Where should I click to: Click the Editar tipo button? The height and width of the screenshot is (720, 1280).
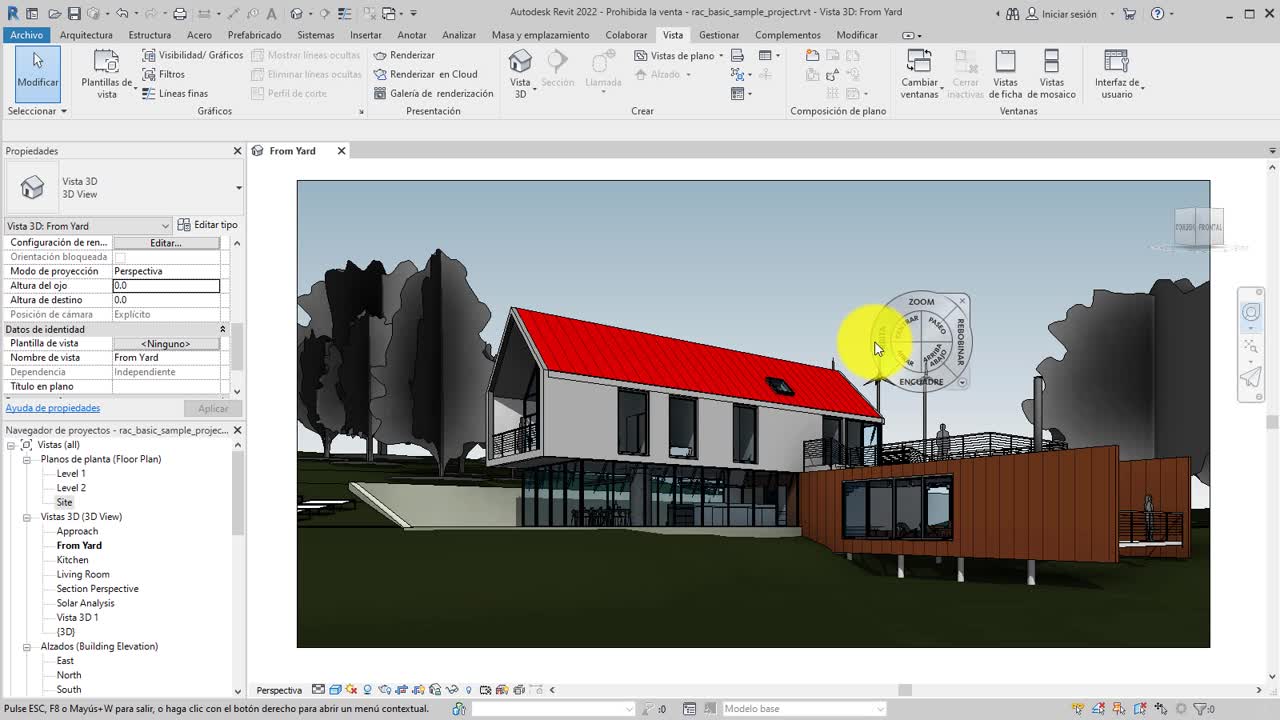tap(208, 225)
